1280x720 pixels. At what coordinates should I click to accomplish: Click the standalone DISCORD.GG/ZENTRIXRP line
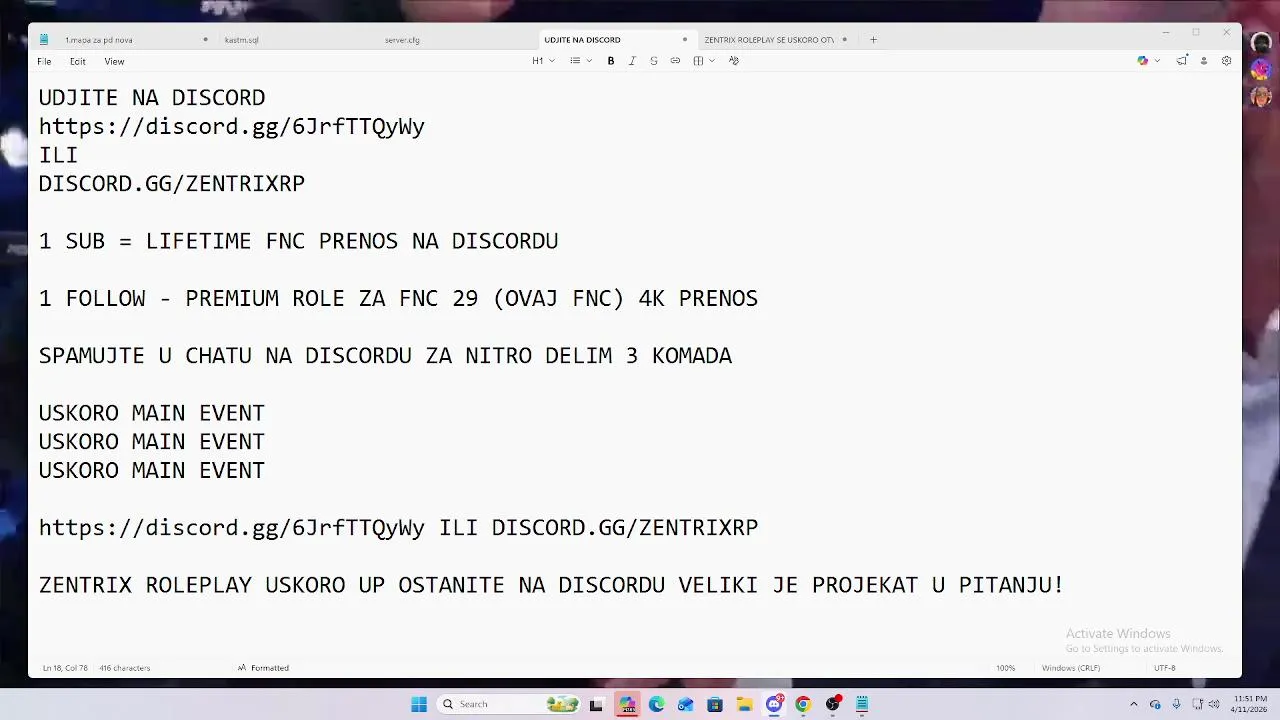tap(172, 184)
